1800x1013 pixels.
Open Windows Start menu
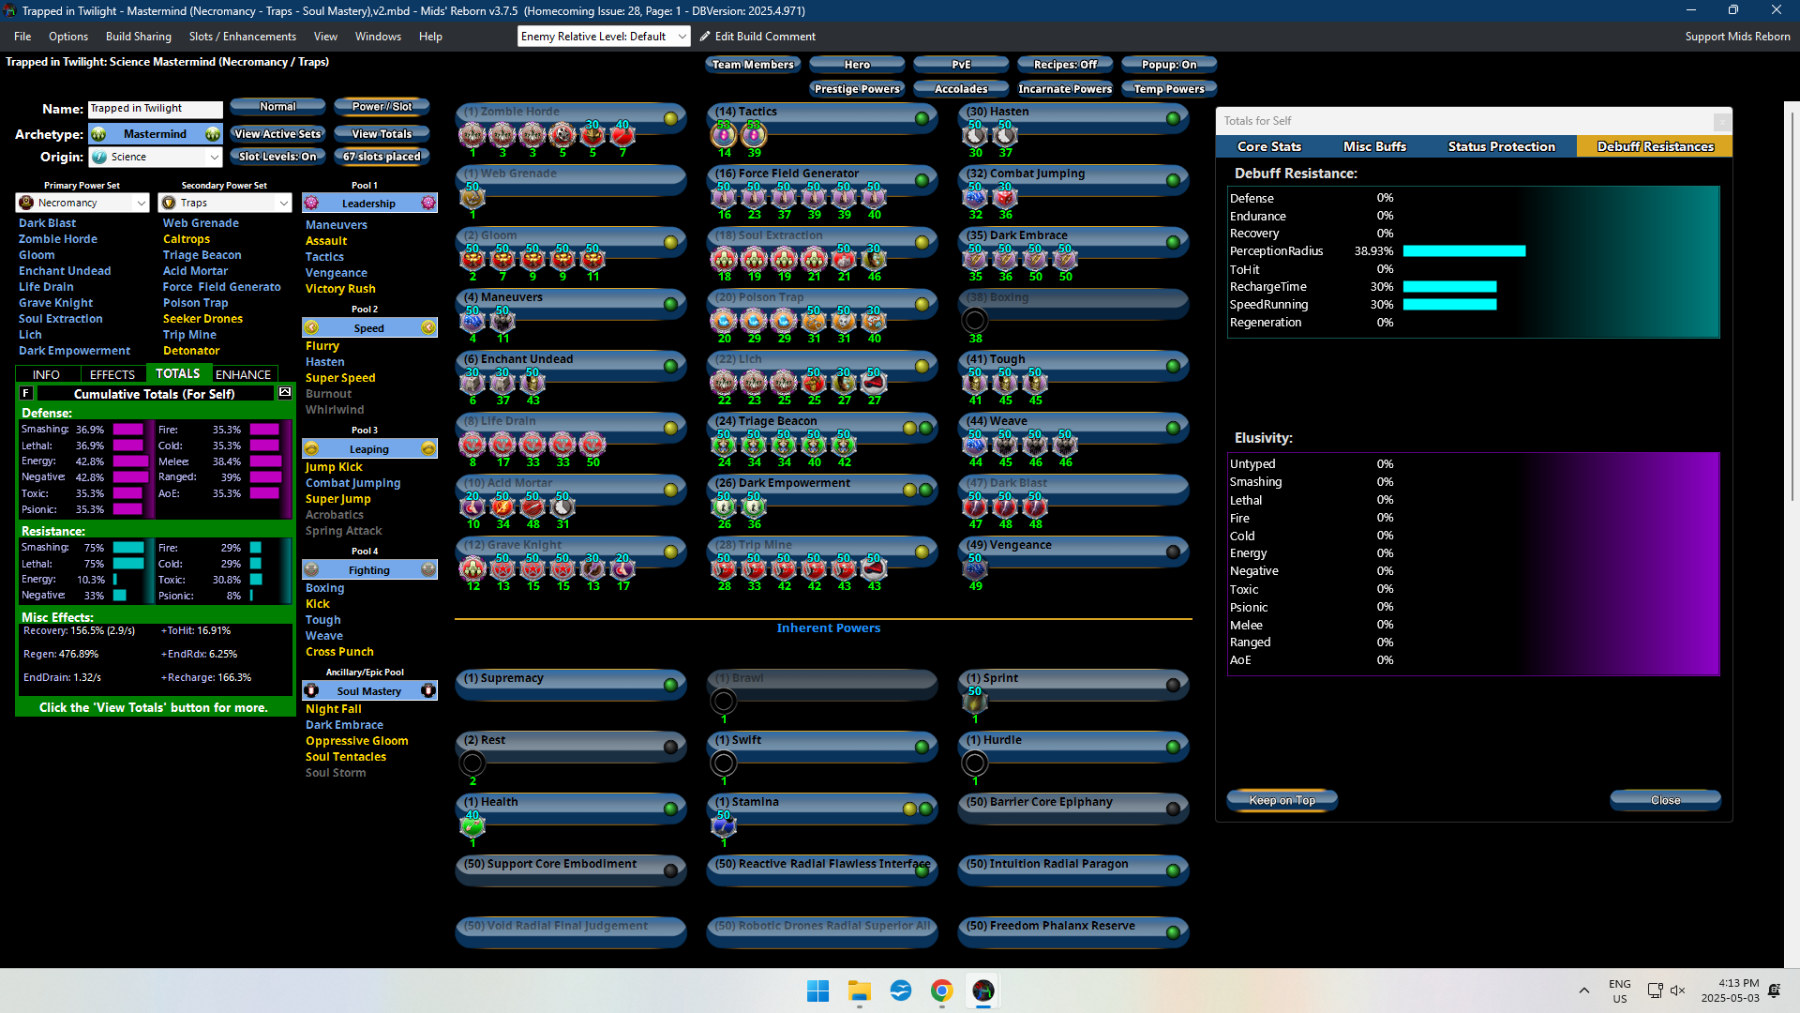coord(818,991)
